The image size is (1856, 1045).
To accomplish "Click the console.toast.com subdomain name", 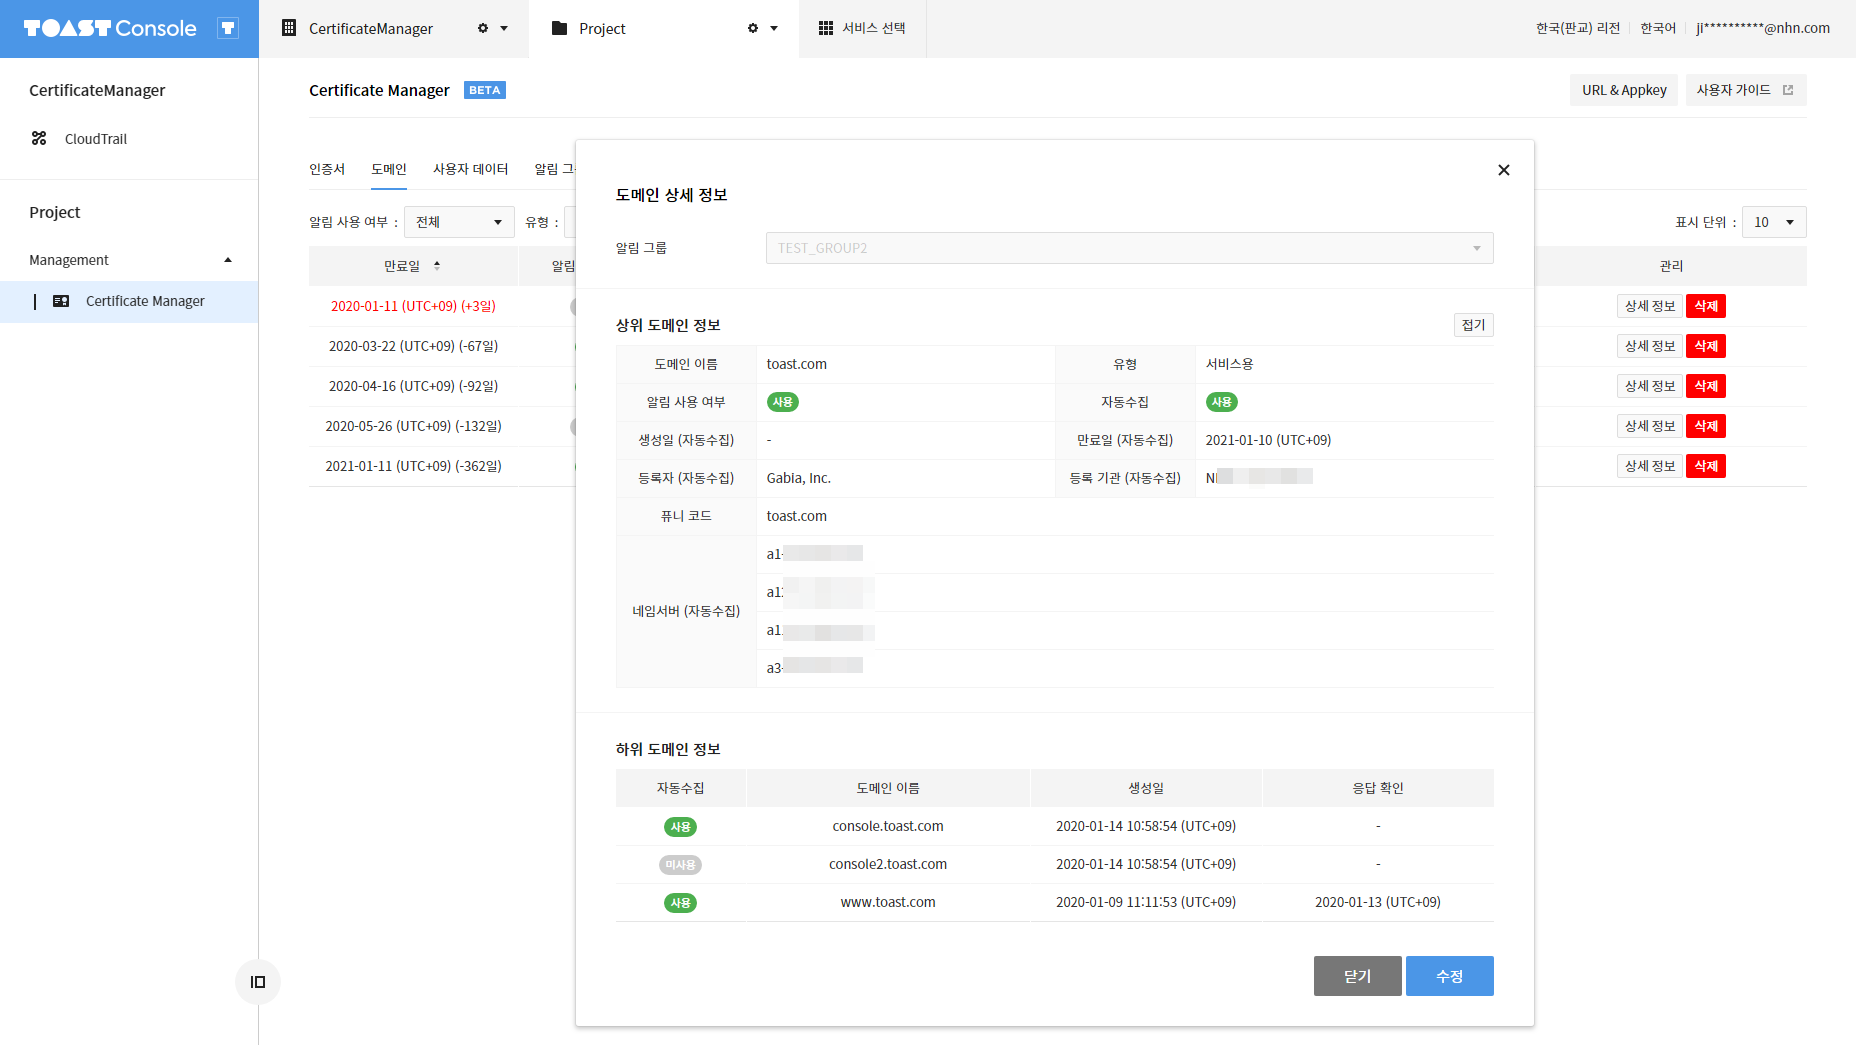I will pos(888,826).
